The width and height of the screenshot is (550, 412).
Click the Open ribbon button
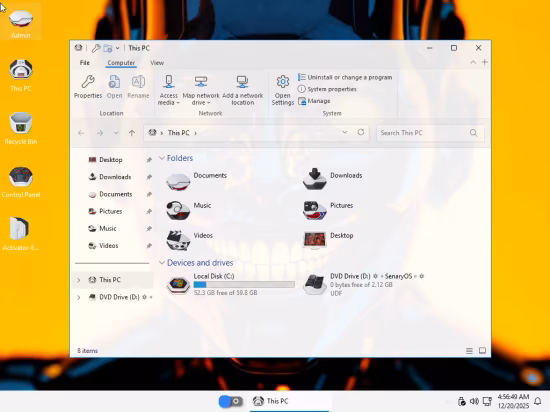tap(114, 87)
